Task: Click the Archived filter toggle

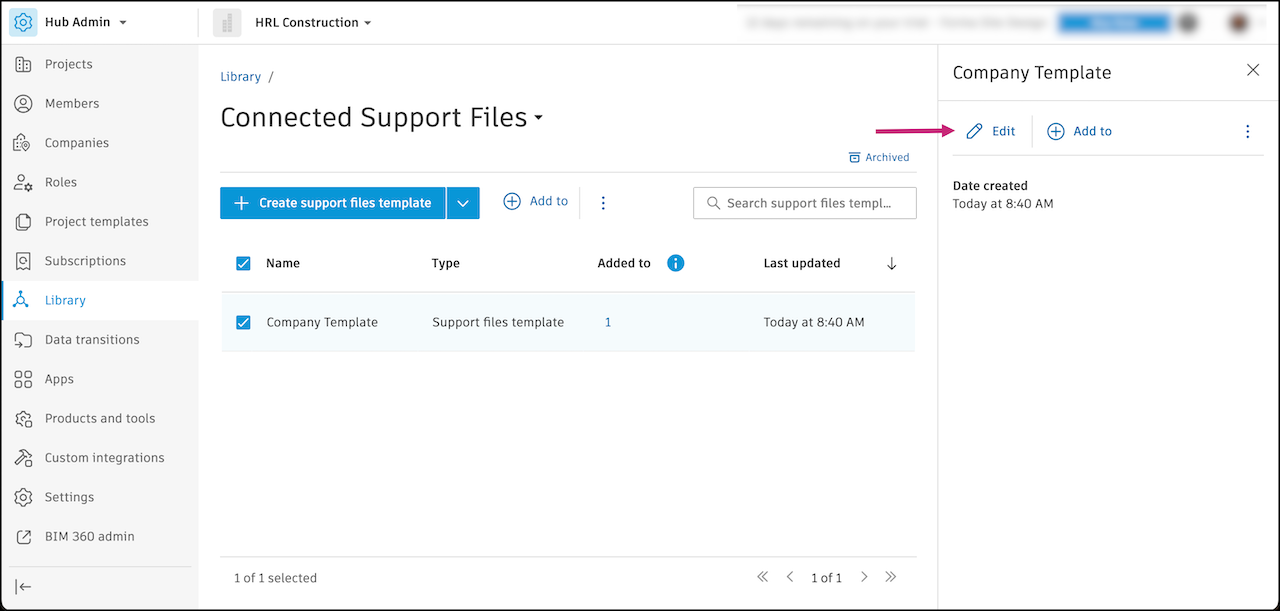Action: [x=879, y=157]
